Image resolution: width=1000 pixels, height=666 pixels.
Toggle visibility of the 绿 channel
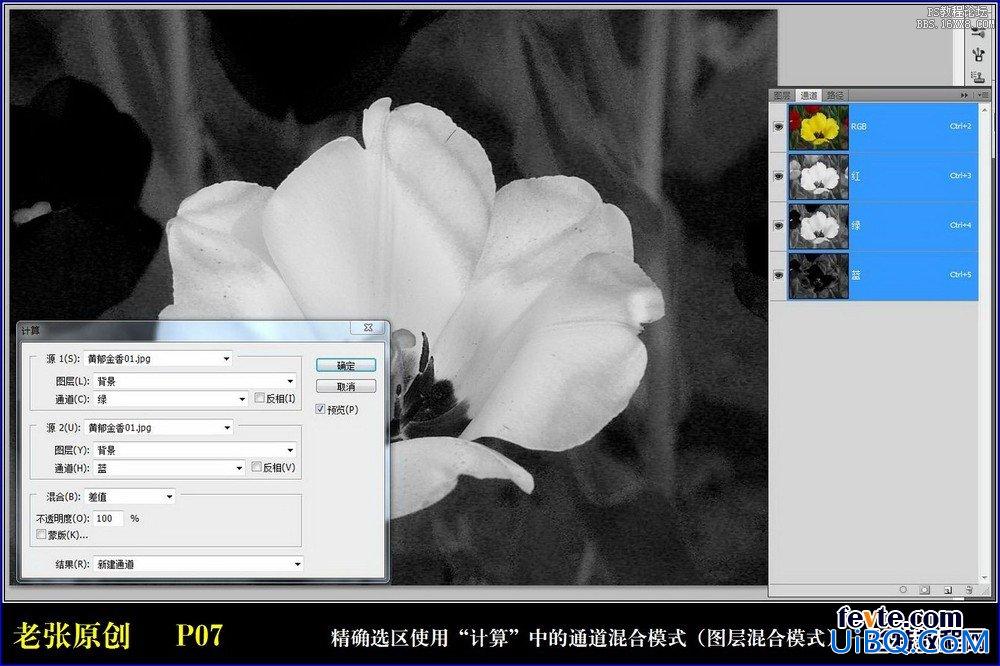click(779, 226)
